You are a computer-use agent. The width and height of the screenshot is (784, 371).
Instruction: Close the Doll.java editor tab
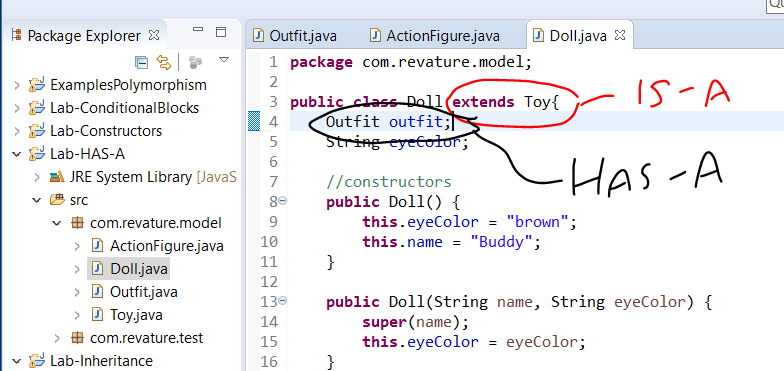[620, 36]
